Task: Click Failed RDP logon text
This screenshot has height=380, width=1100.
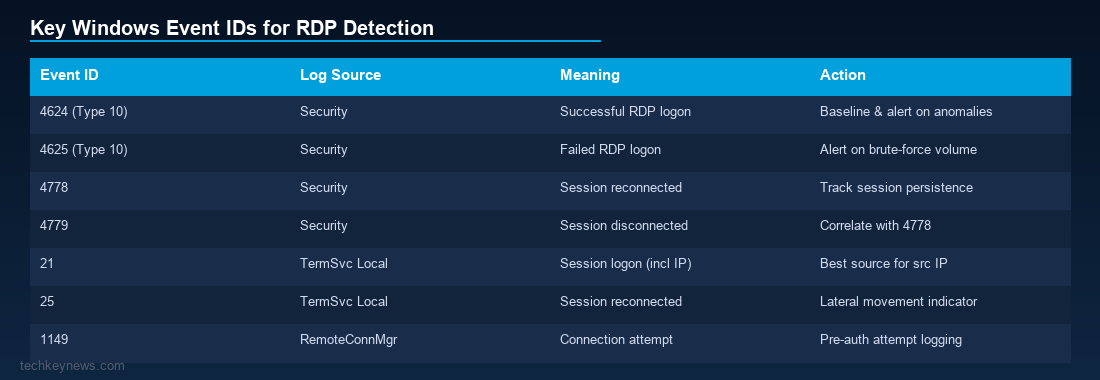Action: point(610,149)
